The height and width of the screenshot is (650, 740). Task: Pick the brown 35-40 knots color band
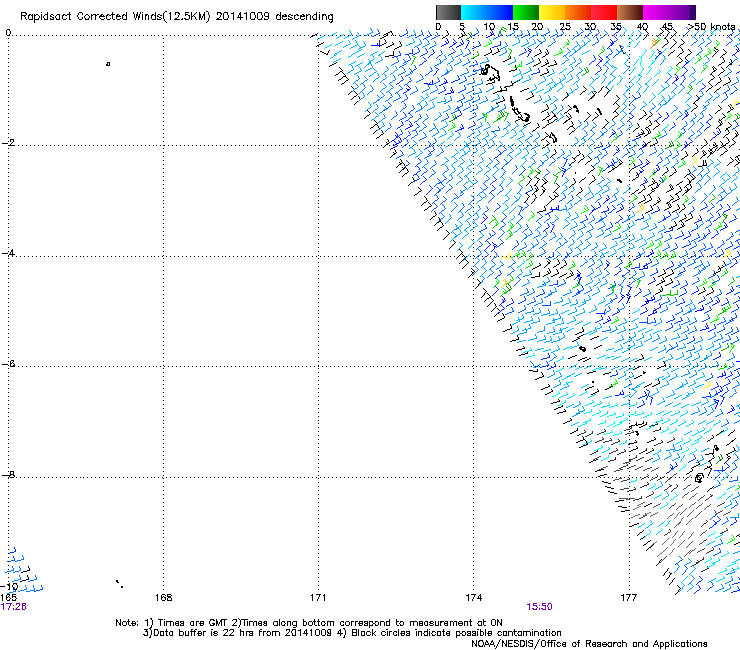[x=630, y=12]
